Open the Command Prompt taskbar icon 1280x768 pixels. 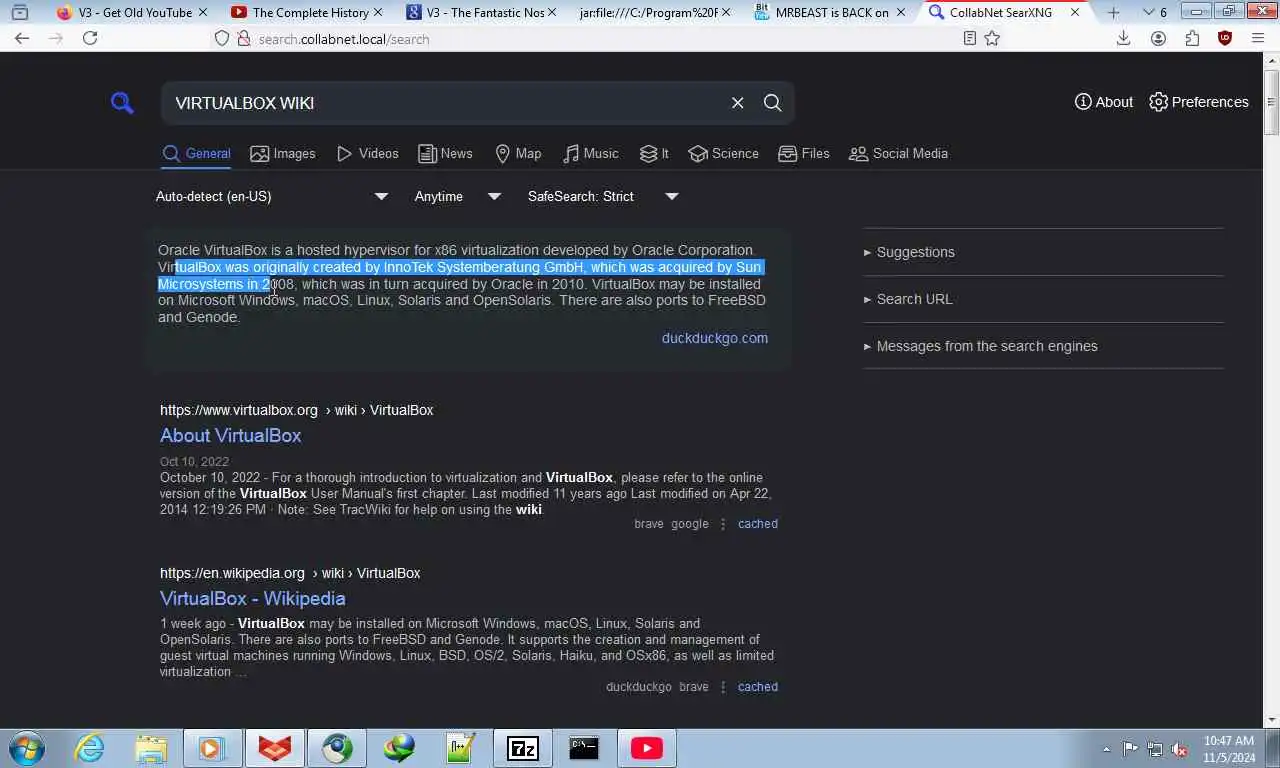(x=584, y=748)
